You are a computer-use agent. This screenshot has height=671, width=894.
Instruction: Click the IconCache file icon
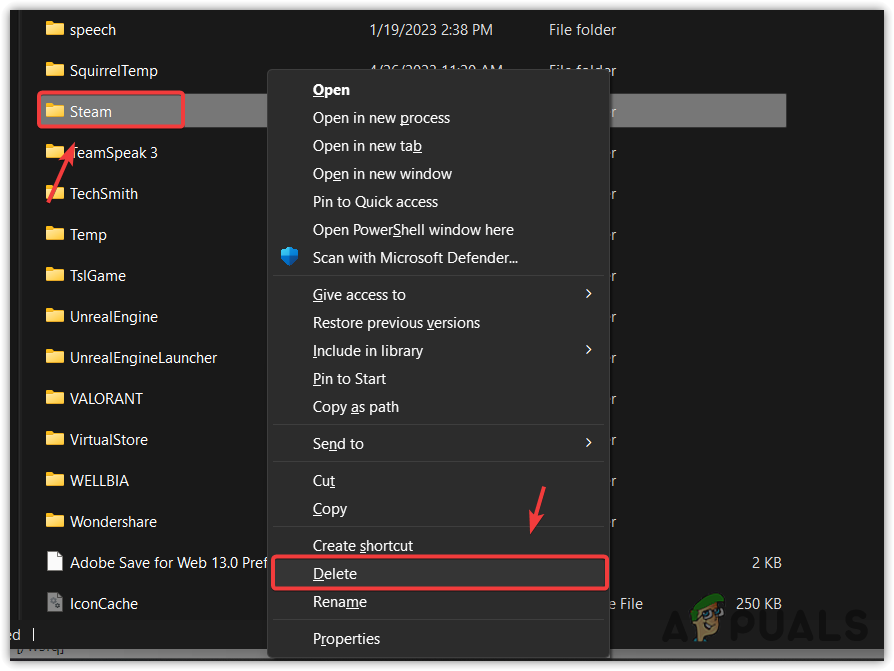pos(55,603)
